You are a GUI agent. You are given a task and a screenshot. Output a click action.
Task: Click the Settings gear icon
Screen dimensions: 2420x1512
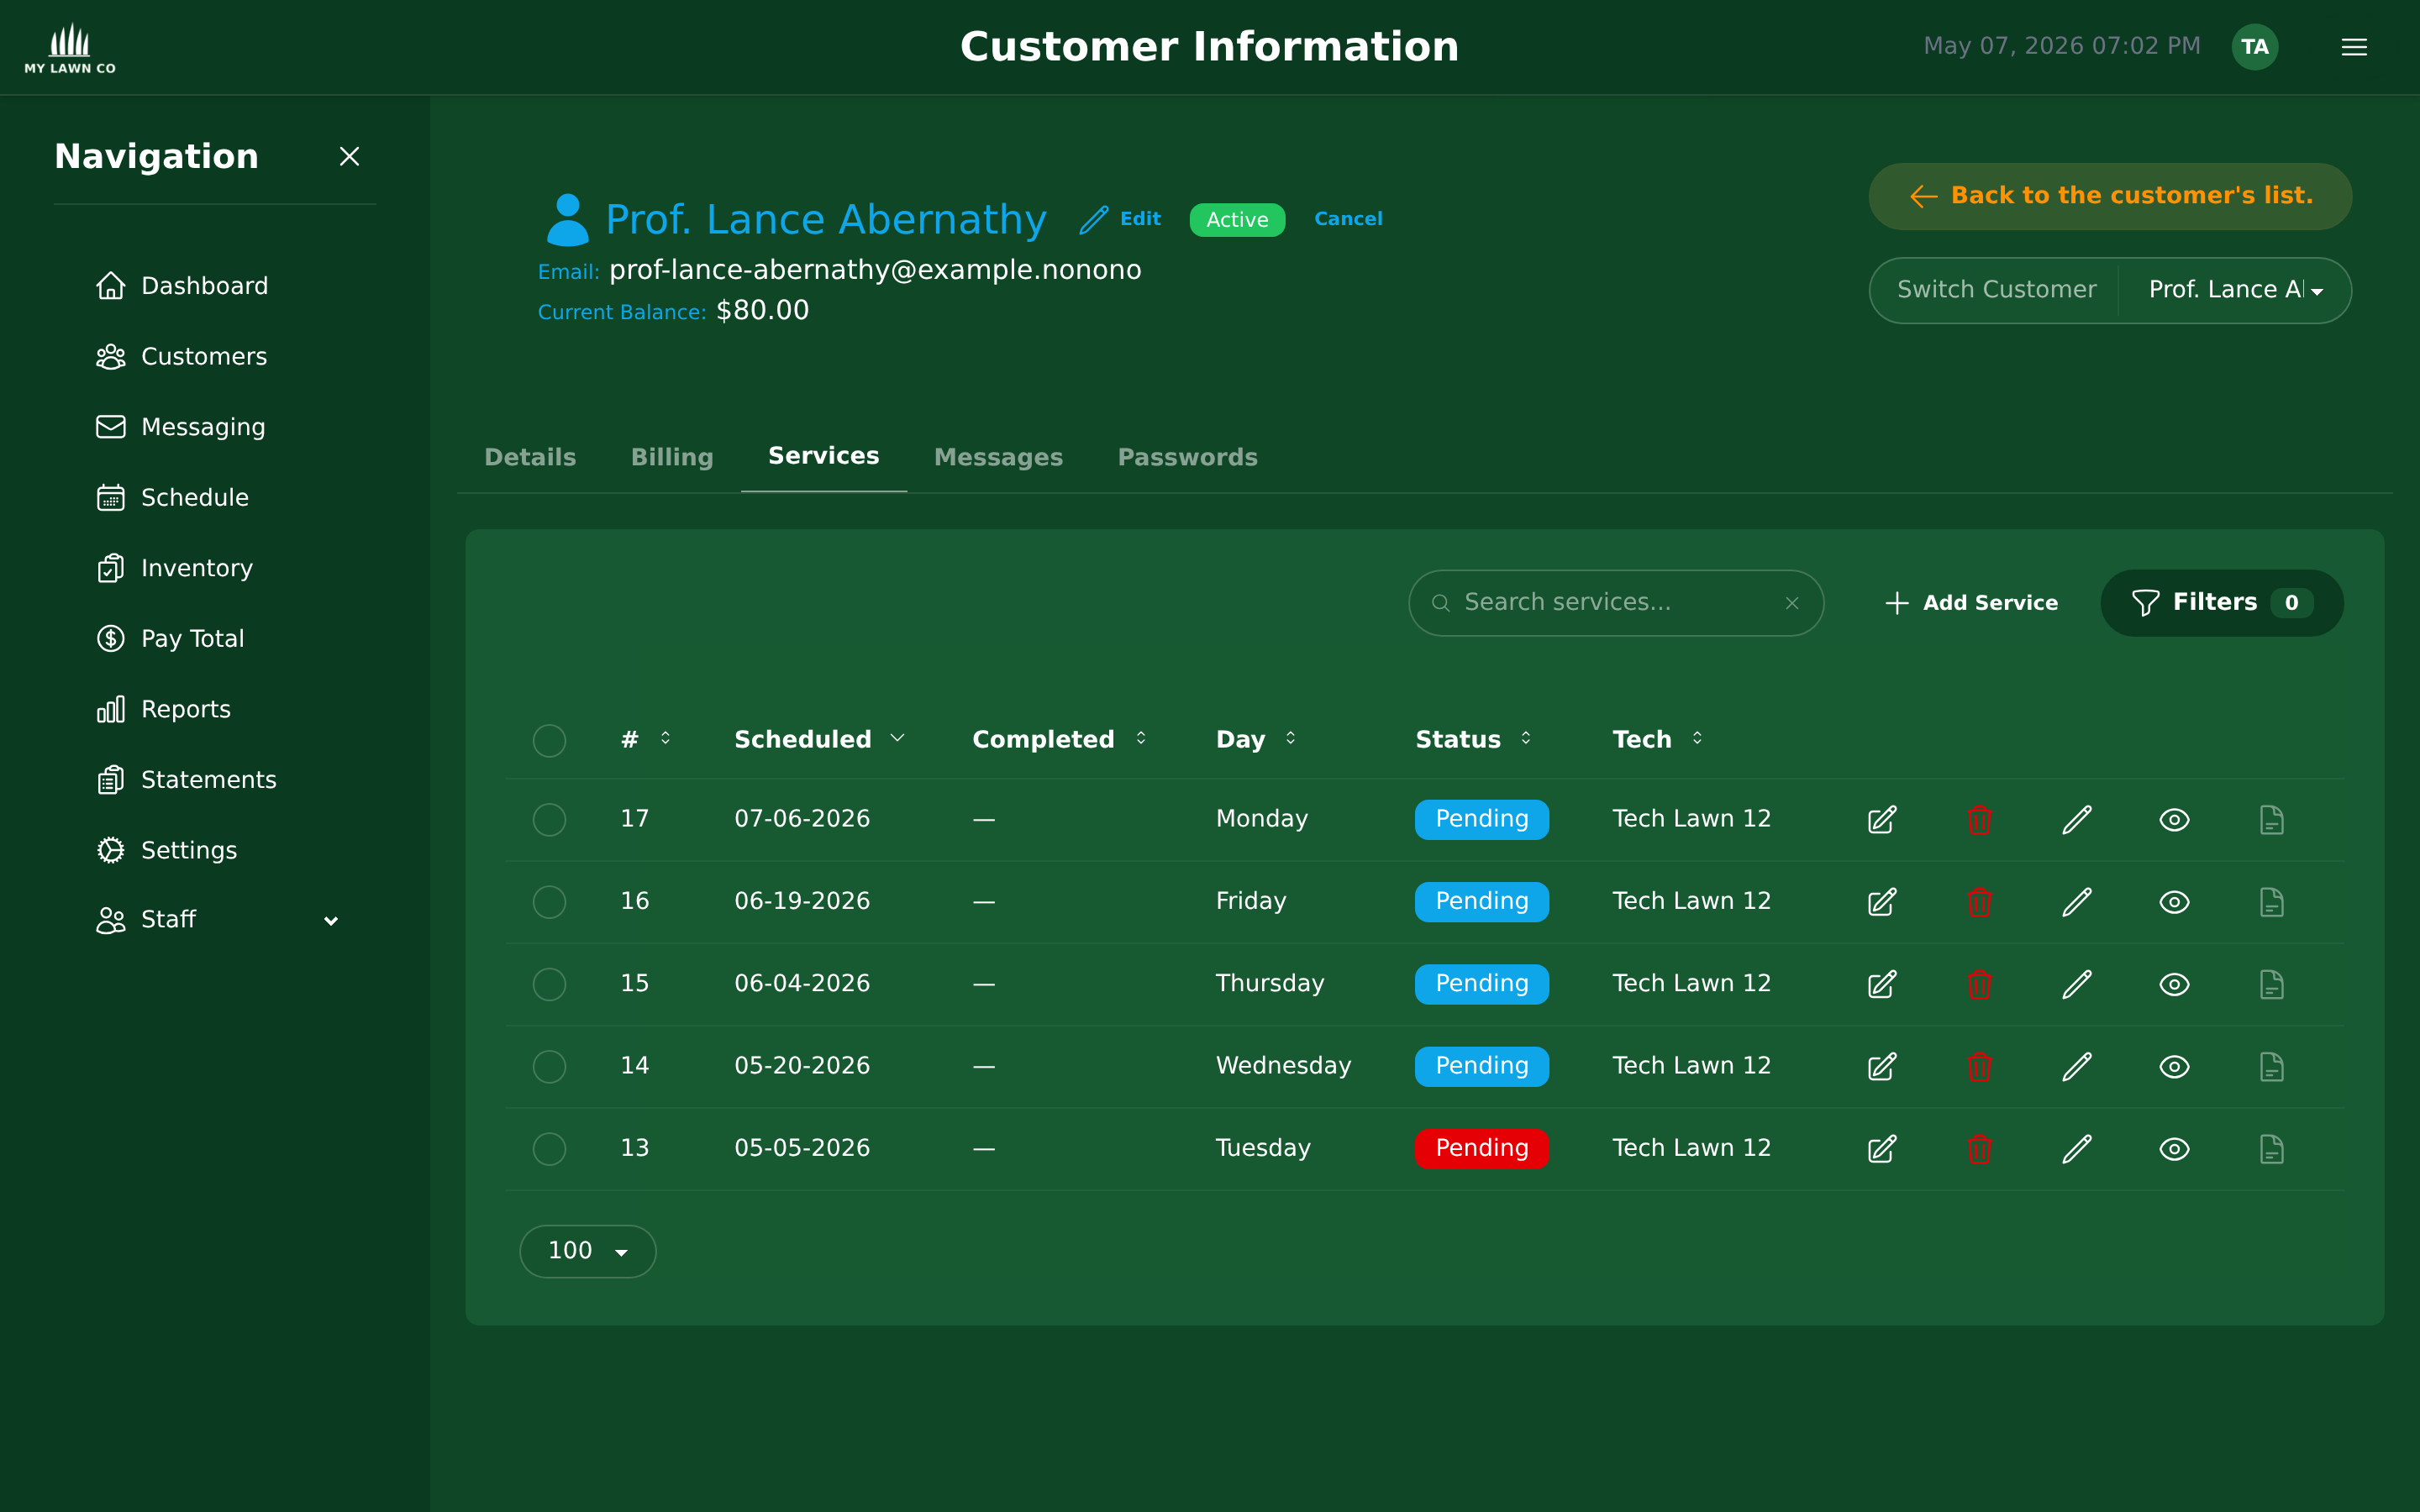pos(110,850)
